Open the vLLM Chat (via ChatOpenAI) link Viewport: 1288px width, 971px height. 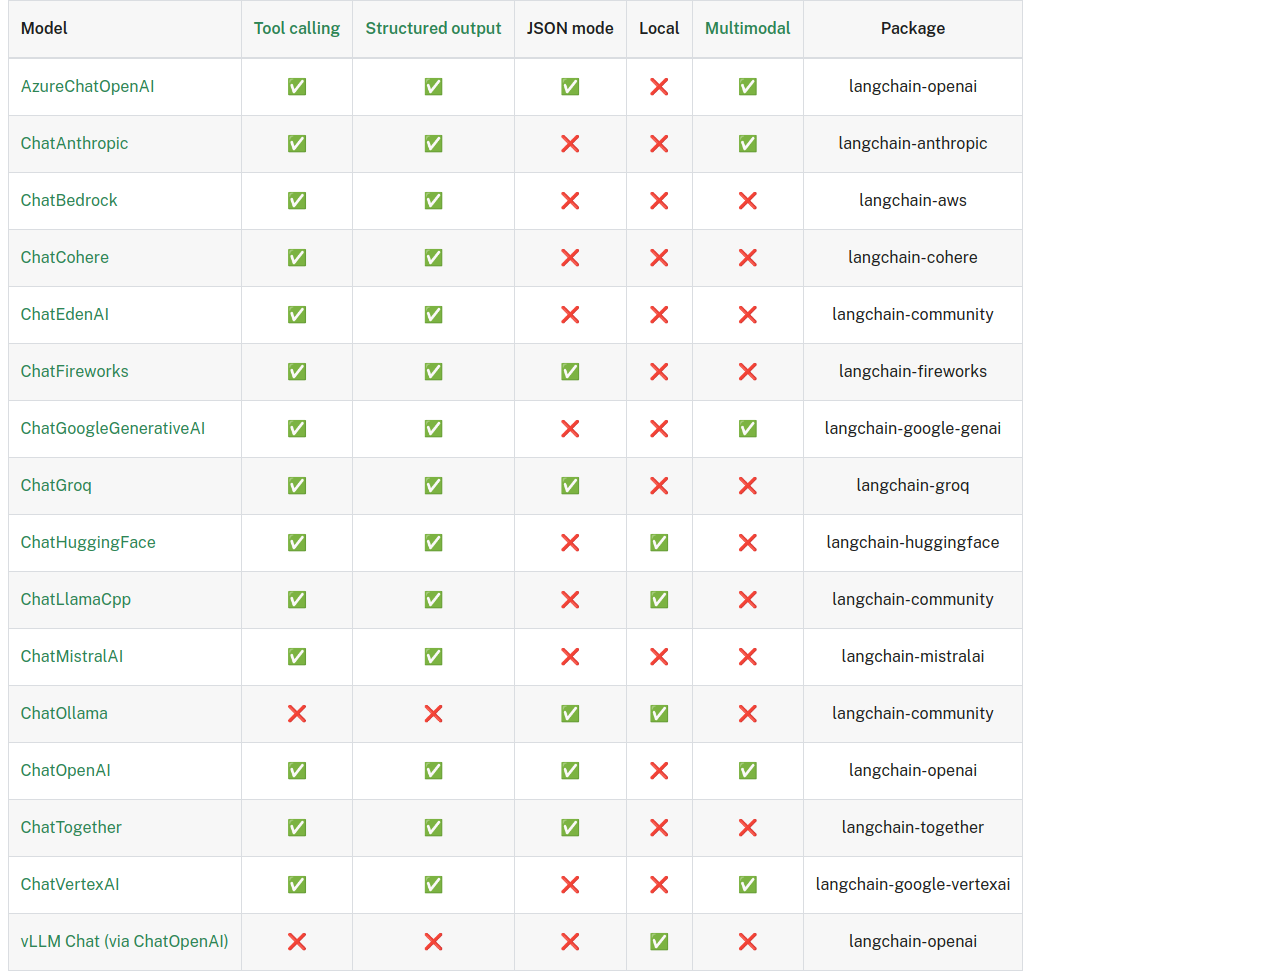coord(125,941)
